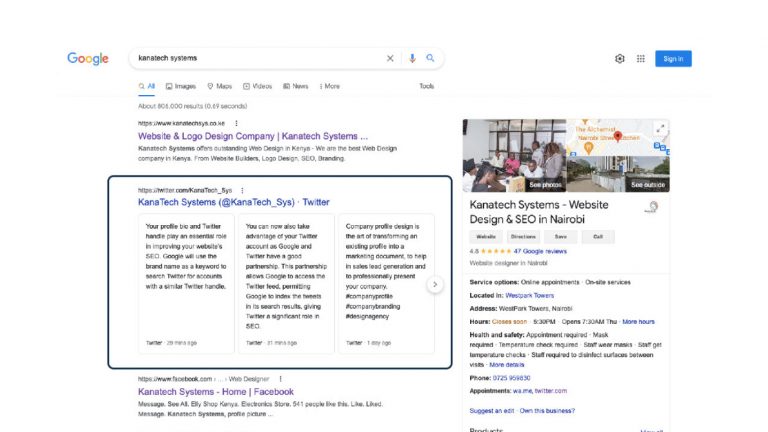768x432 pixels.
Task: Click the Website button in knowledge panel
Action: [x=486, y=237]
